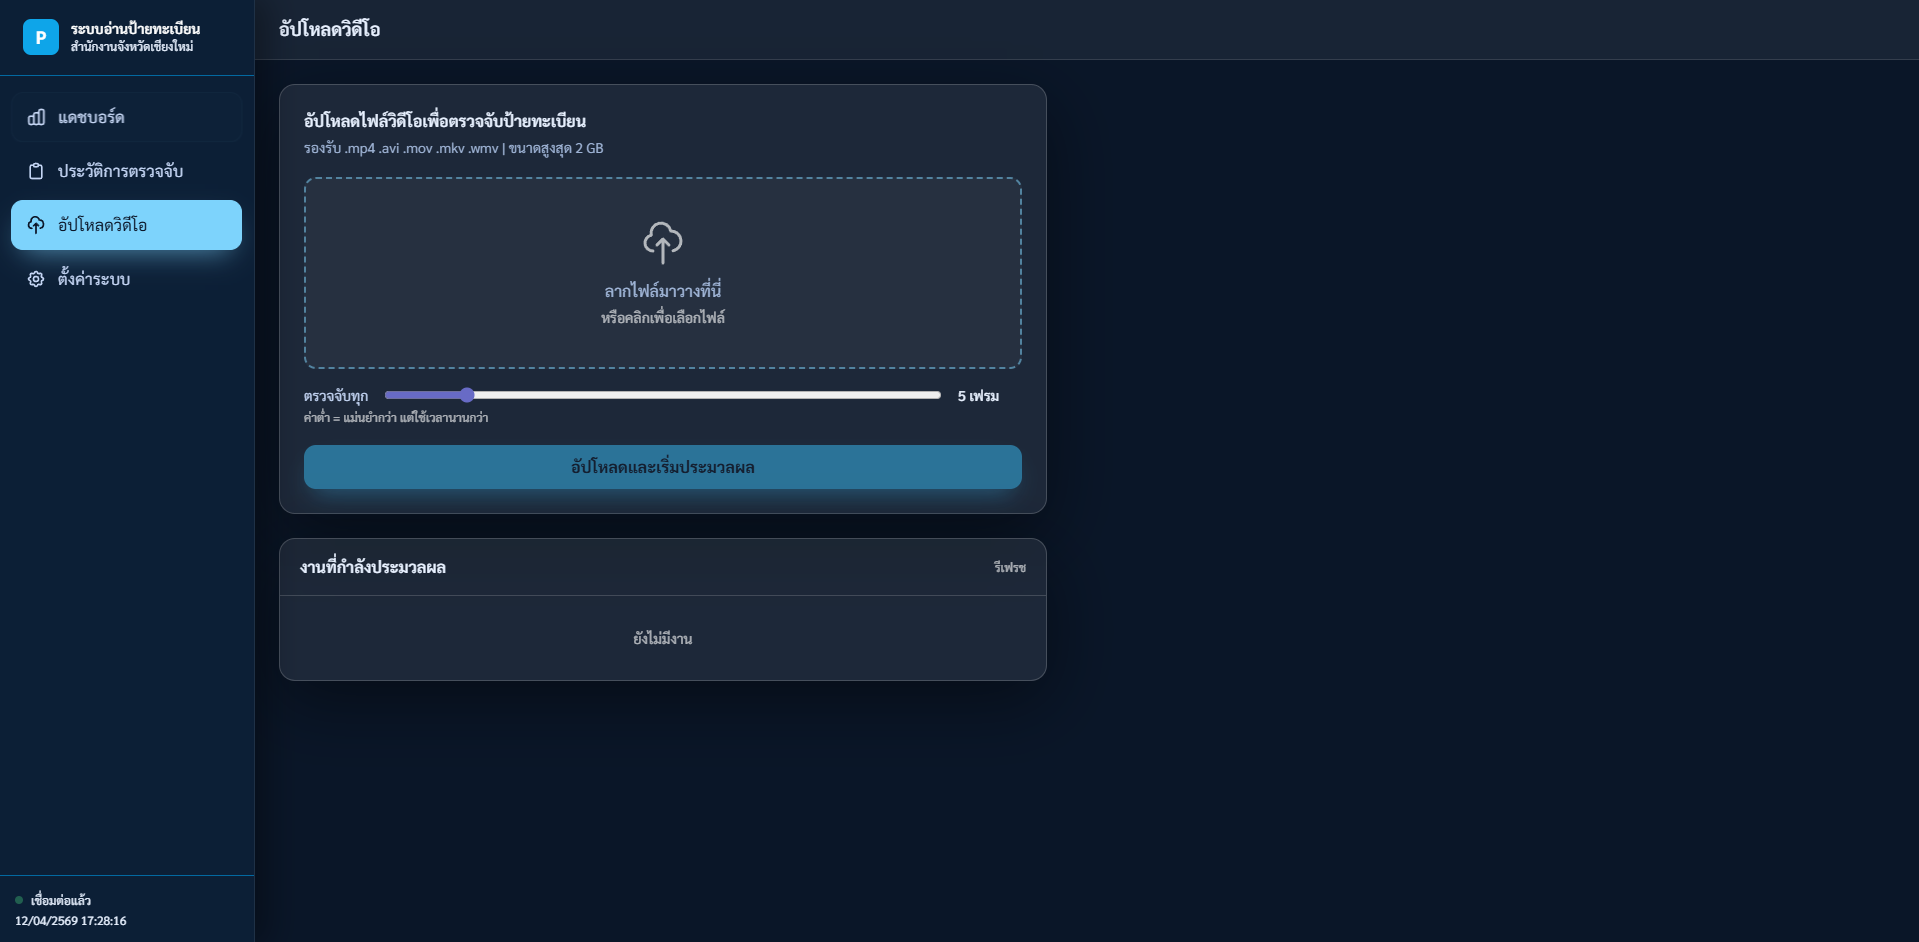Screen dimensions: 1919x942
Task: Open system settings via the gear icon
Action: (36, 279)
